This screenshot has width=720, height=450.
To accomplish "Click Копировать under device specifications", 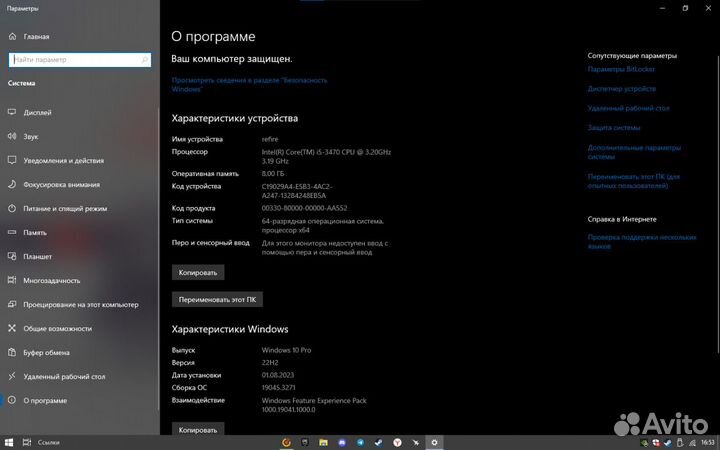I will coord(198,272).
